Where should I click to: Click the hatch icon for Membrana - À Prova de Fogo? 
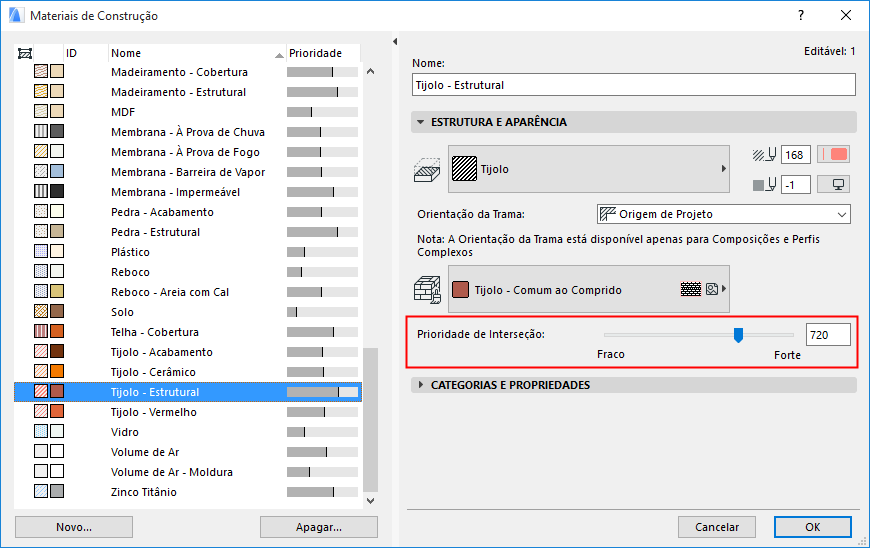(41, 151)
